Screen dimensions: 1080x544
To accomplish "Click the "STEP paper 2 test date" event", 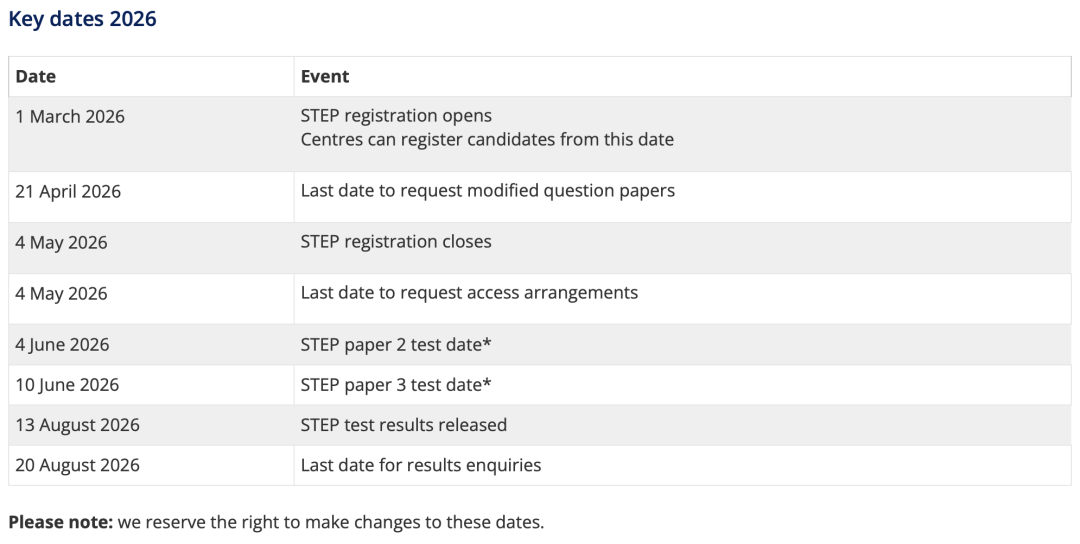I will tap(397, 345).
